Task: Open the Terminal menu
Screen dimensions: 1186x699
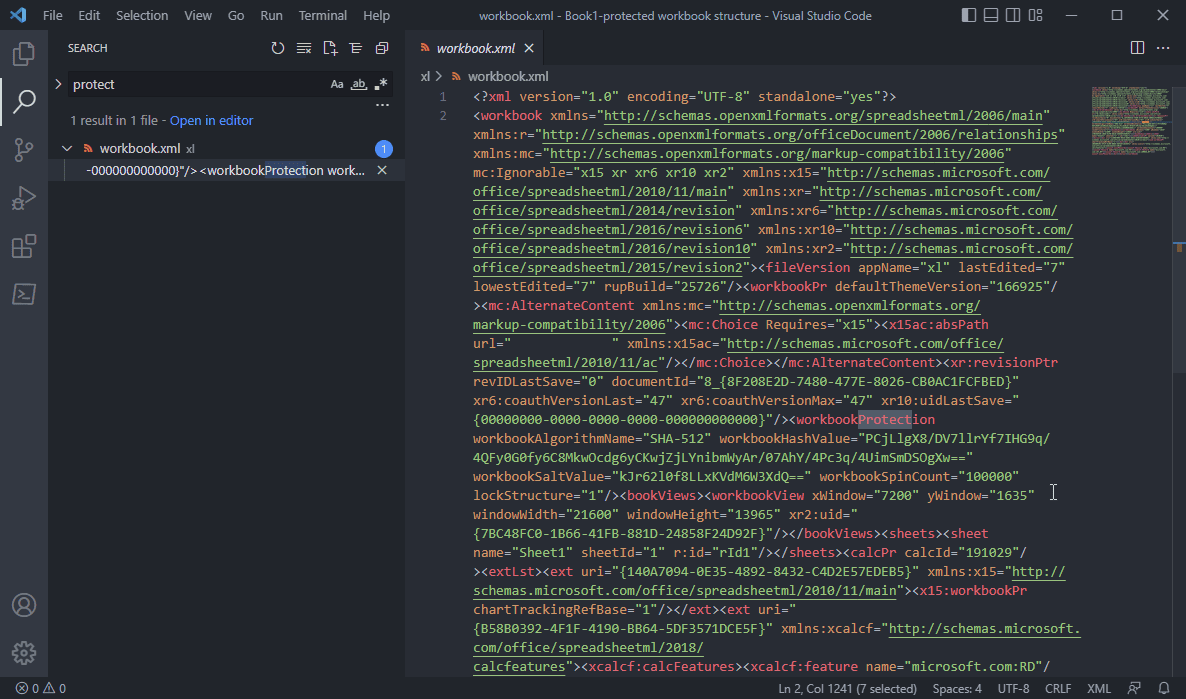Action: tap(323, 15)
